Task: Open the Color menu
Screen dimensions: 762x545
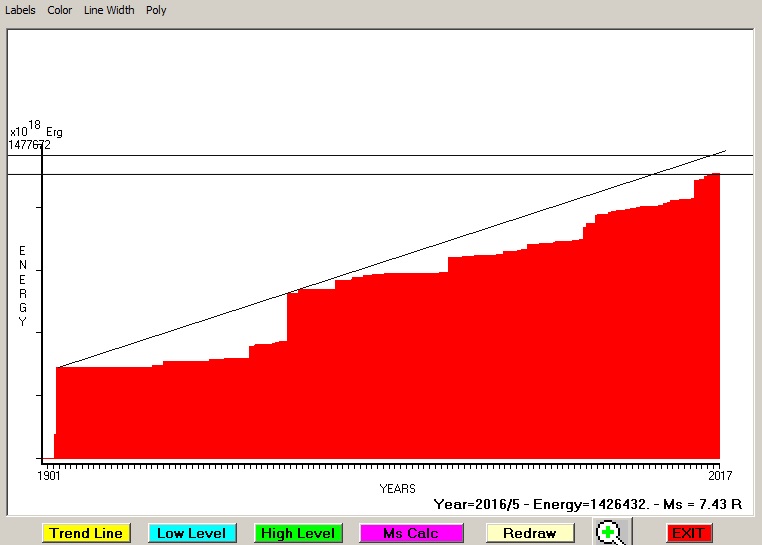Action: click(x=60, y=10)
